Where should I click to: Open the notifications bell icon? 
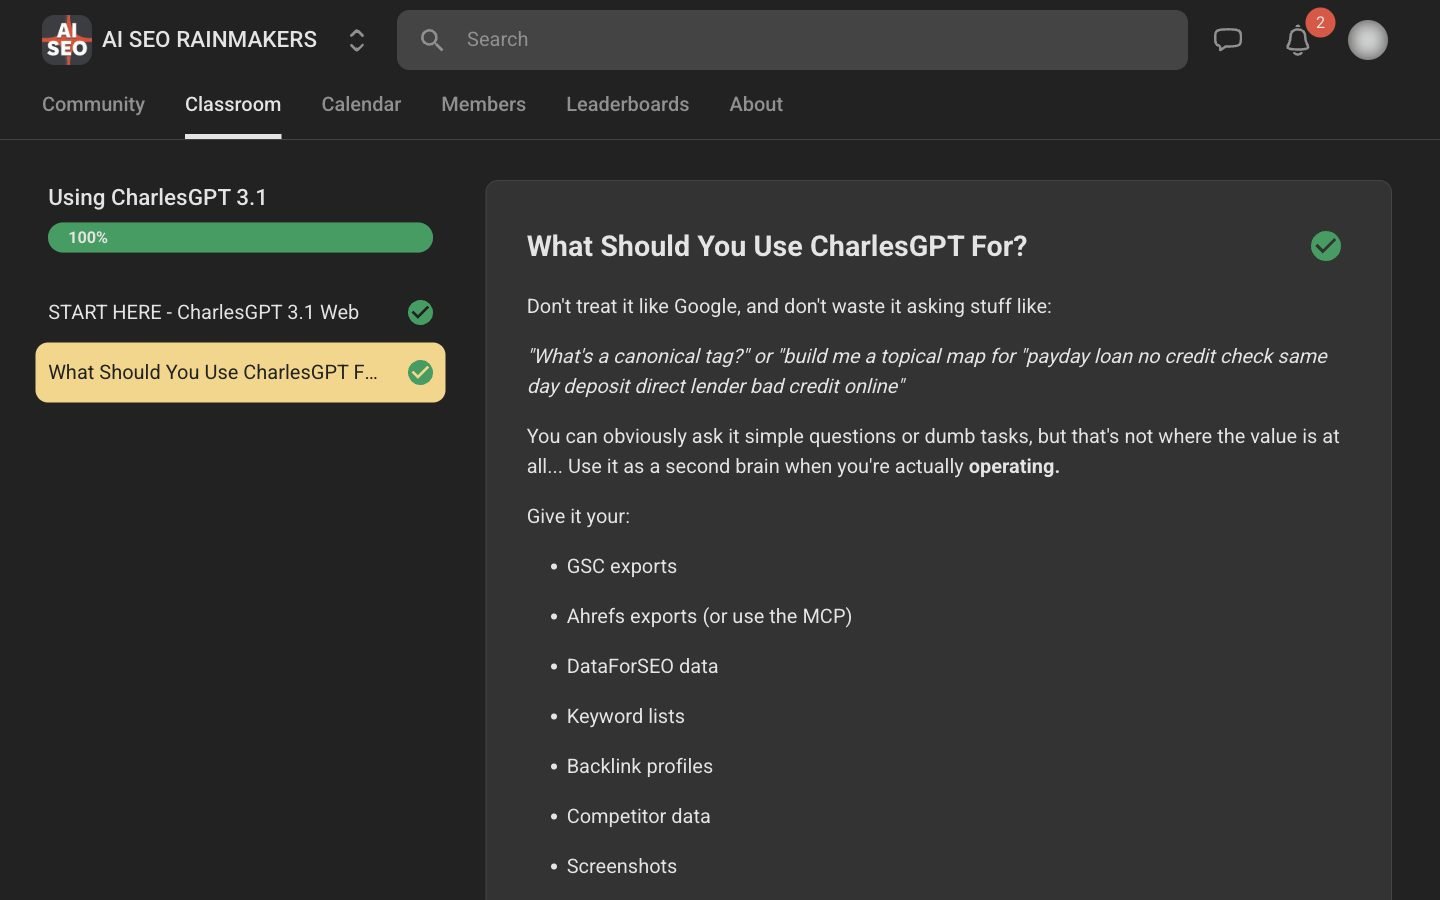[1298, 40]
